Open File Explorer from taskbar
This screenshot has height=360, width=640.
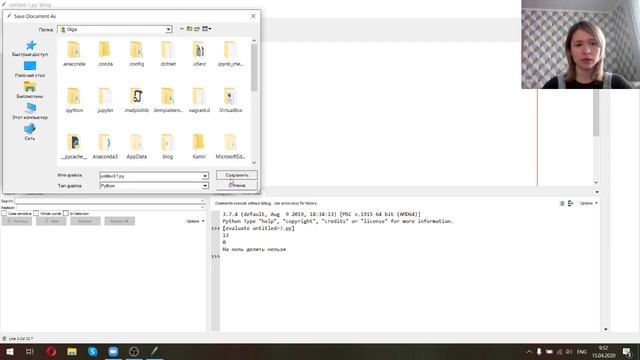[x=72, y=351]
